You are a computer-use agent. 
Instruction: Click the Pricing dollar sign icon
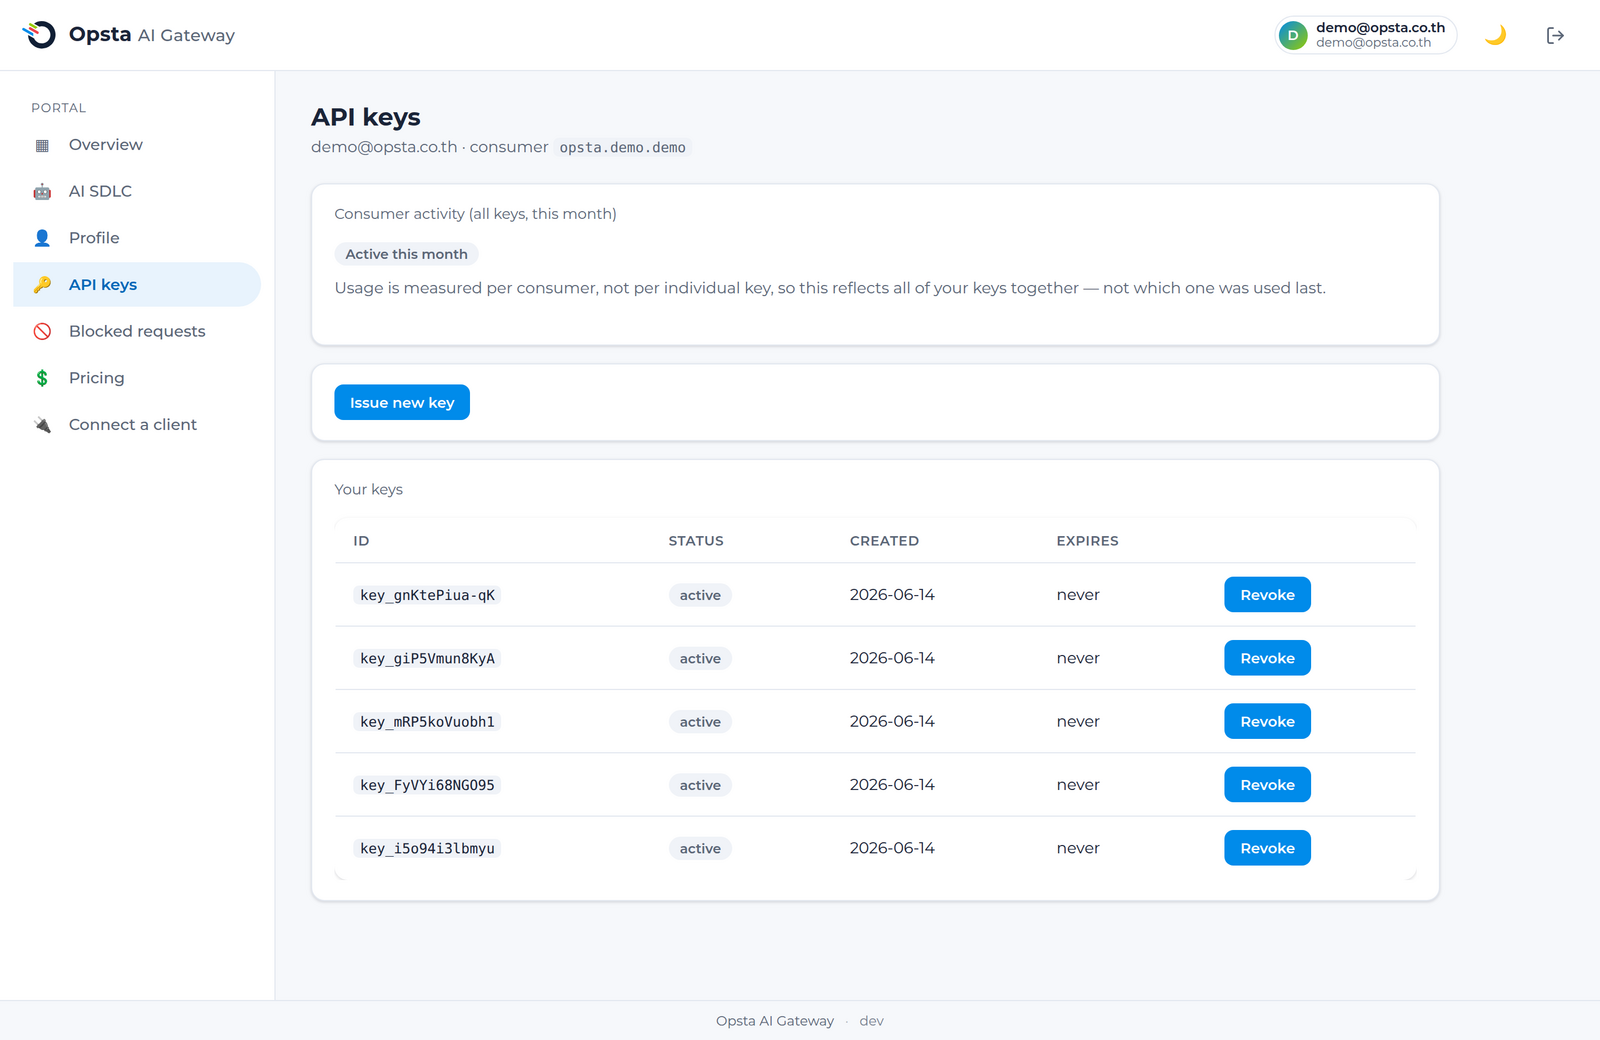42,378
